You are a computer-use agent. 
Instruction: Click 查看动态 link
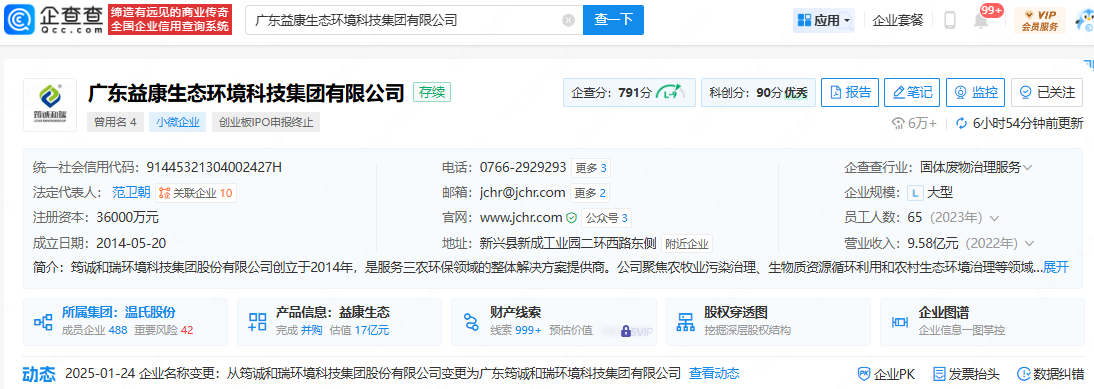coord(714,373)
